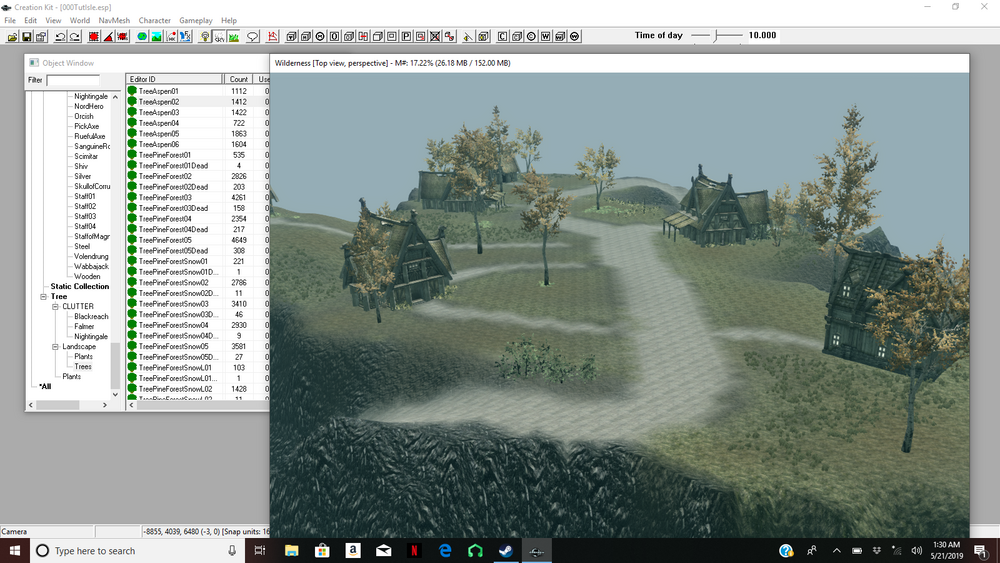The height and width of the screenshot is (563, 1000).
Task: Select the Static Collection tree item
Action: coord(80,286)
